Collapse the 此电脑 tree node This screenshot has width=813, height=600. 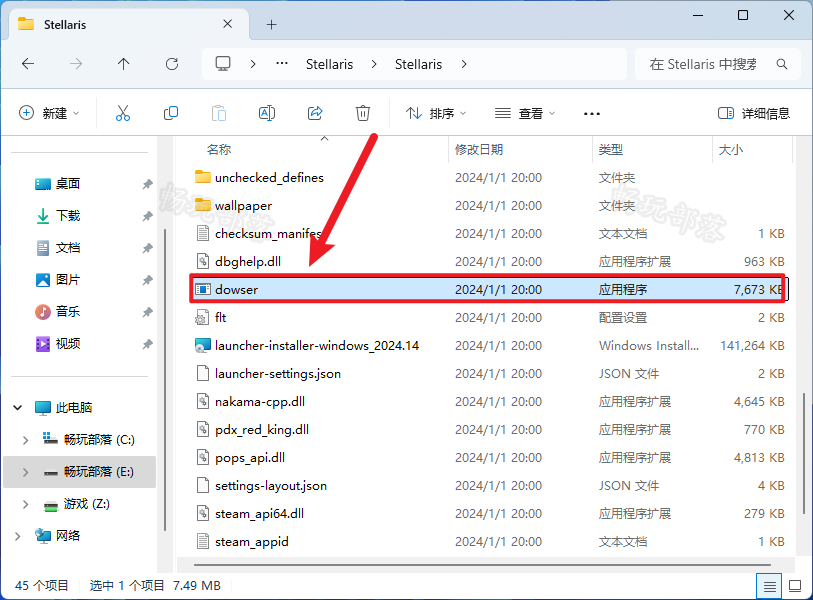(18, 408)
